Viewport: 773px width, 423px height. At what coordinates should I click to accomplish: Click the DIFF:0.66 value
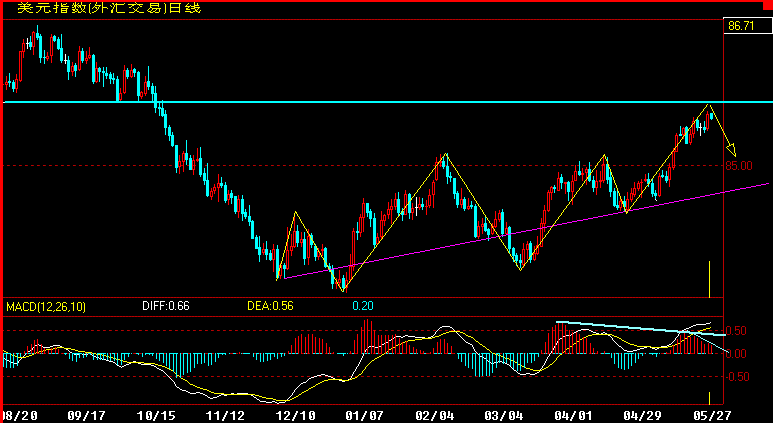166,306
